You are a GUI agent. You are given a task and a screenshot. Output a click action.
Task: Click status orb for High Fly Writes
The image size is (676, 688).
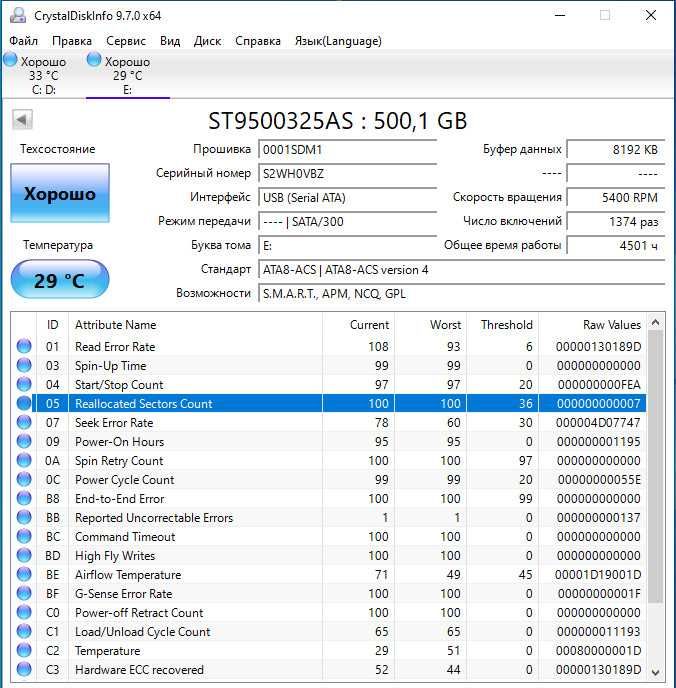24,555
